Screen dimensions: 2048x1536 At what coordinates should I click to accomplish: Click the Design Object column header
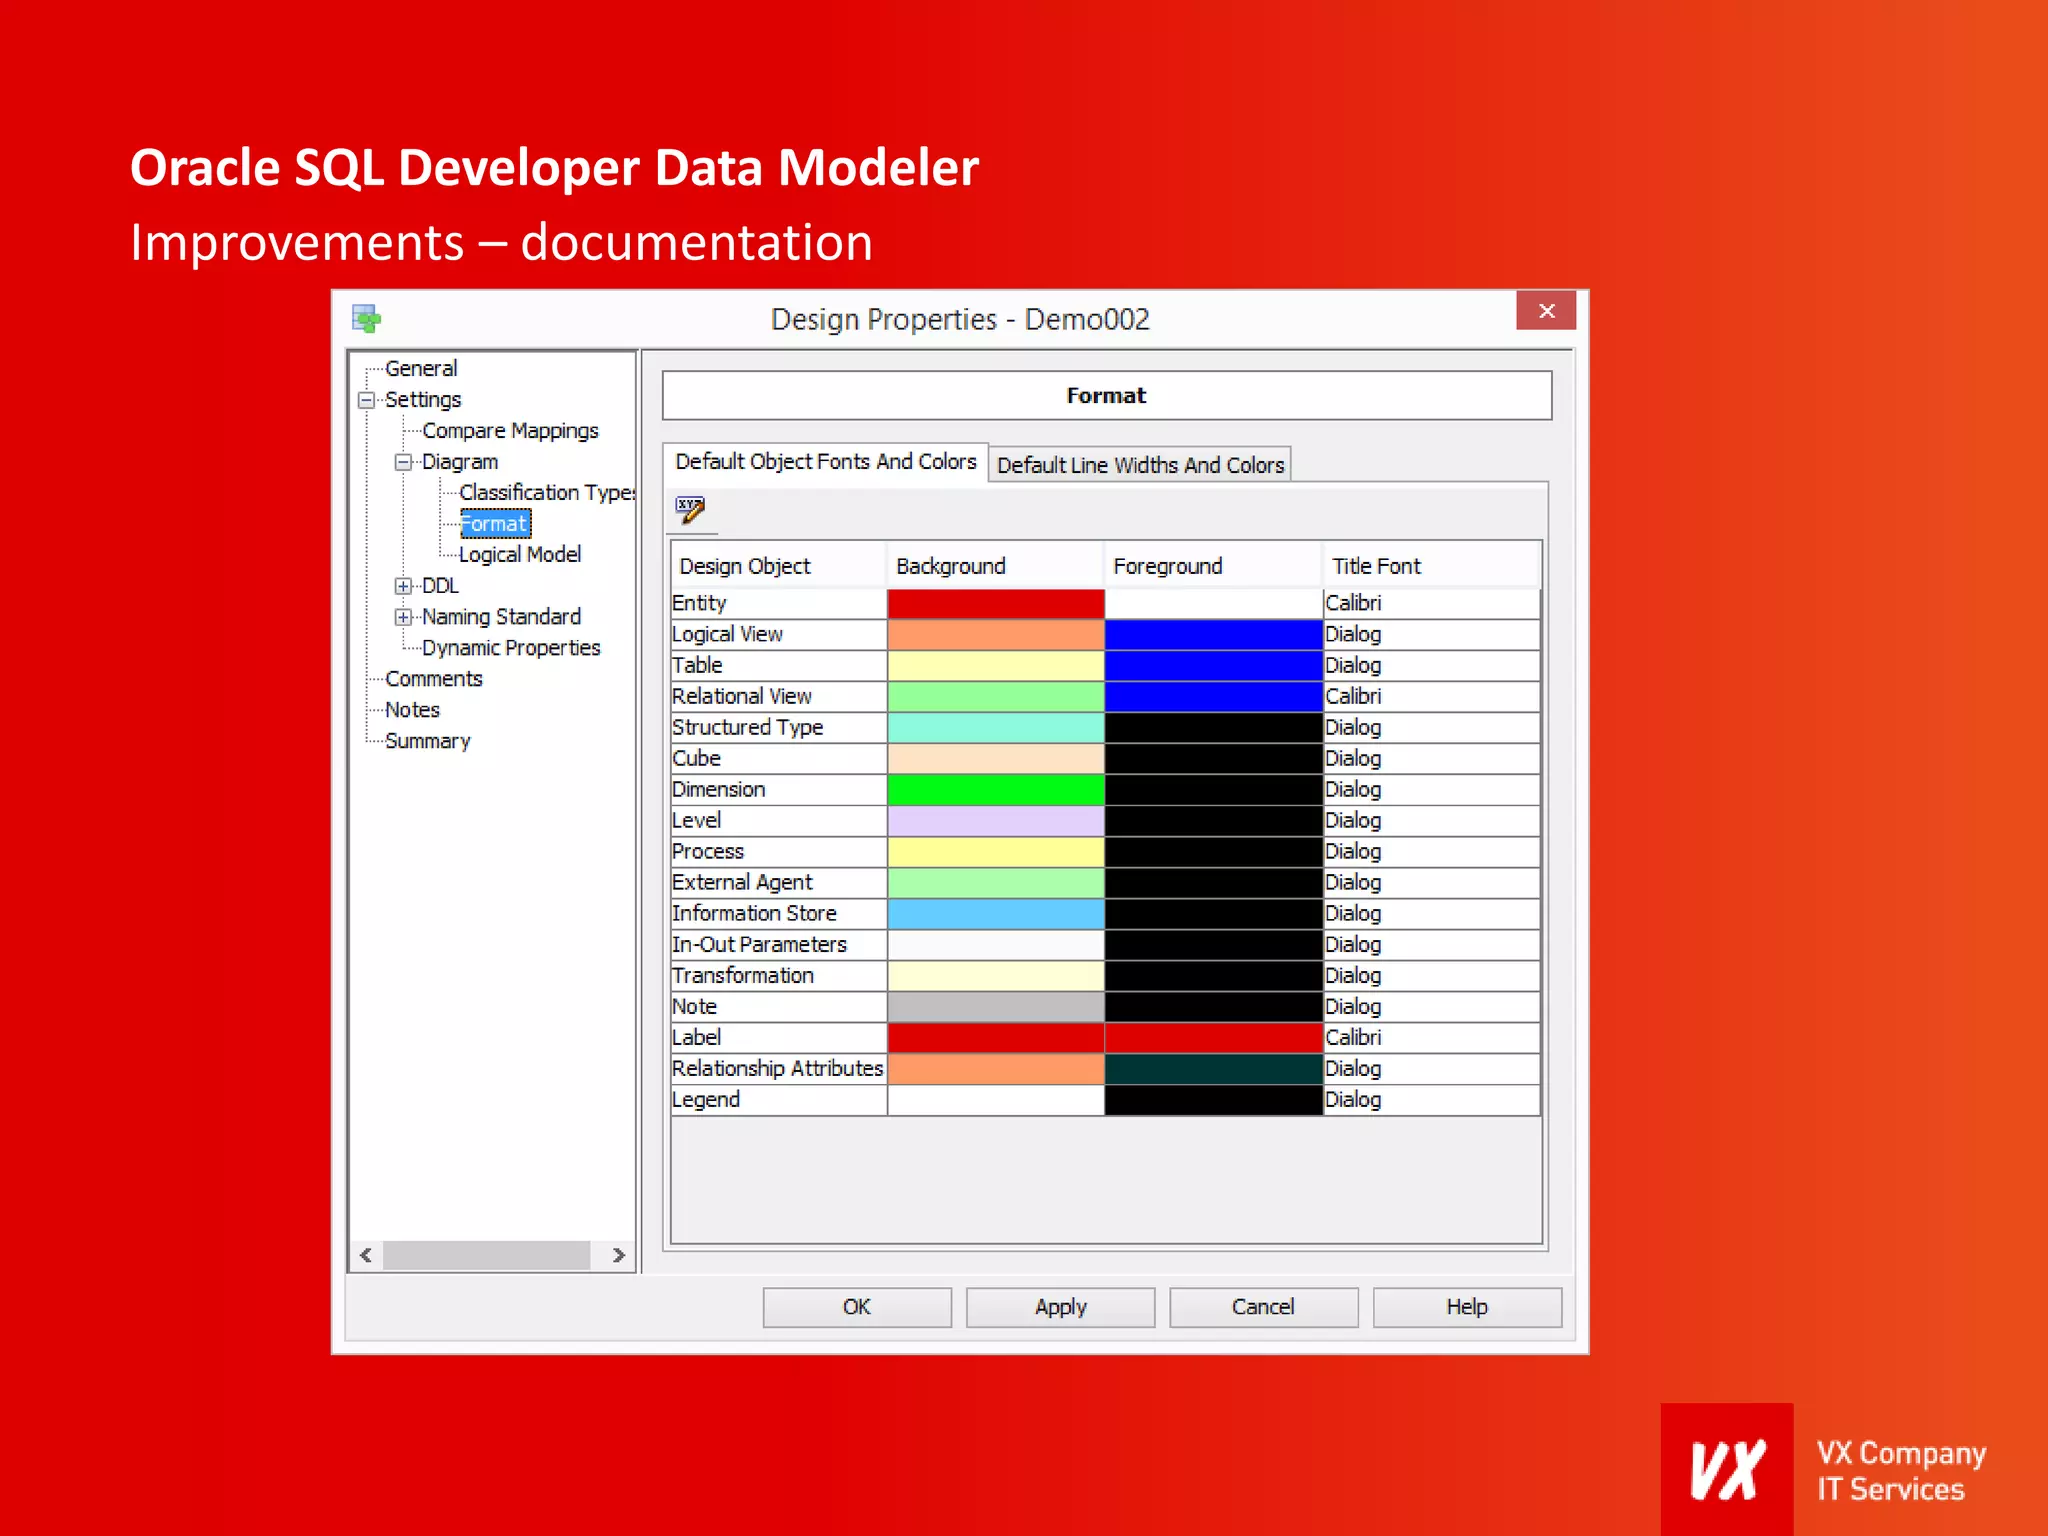778,566
